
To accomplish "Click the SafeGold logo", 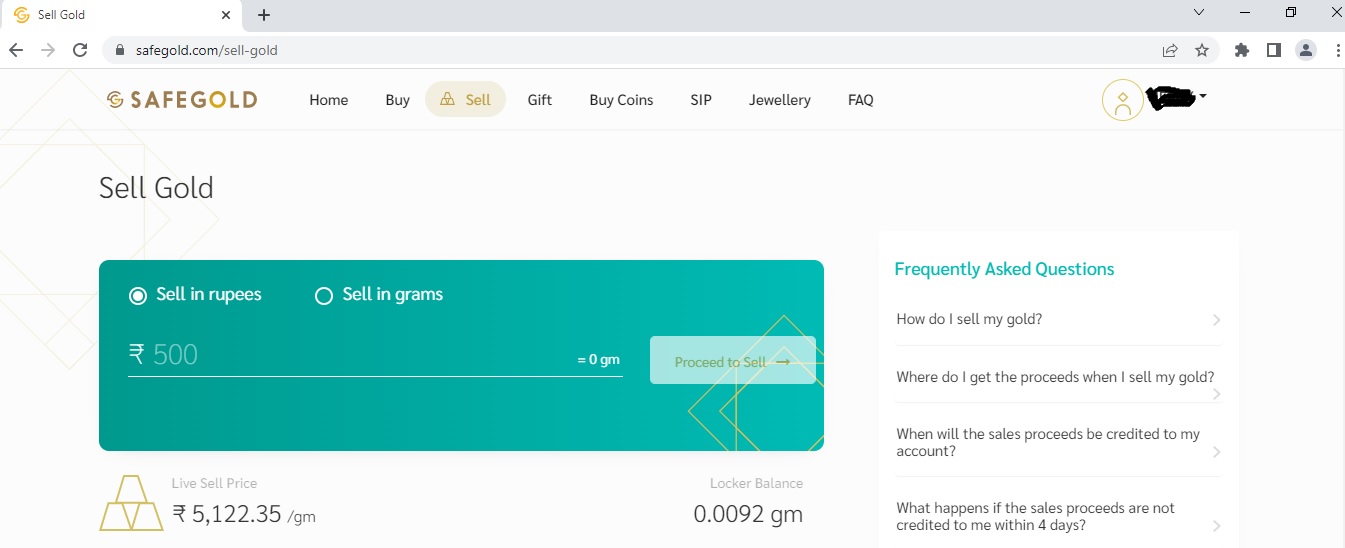I will (x=182, y=100).
